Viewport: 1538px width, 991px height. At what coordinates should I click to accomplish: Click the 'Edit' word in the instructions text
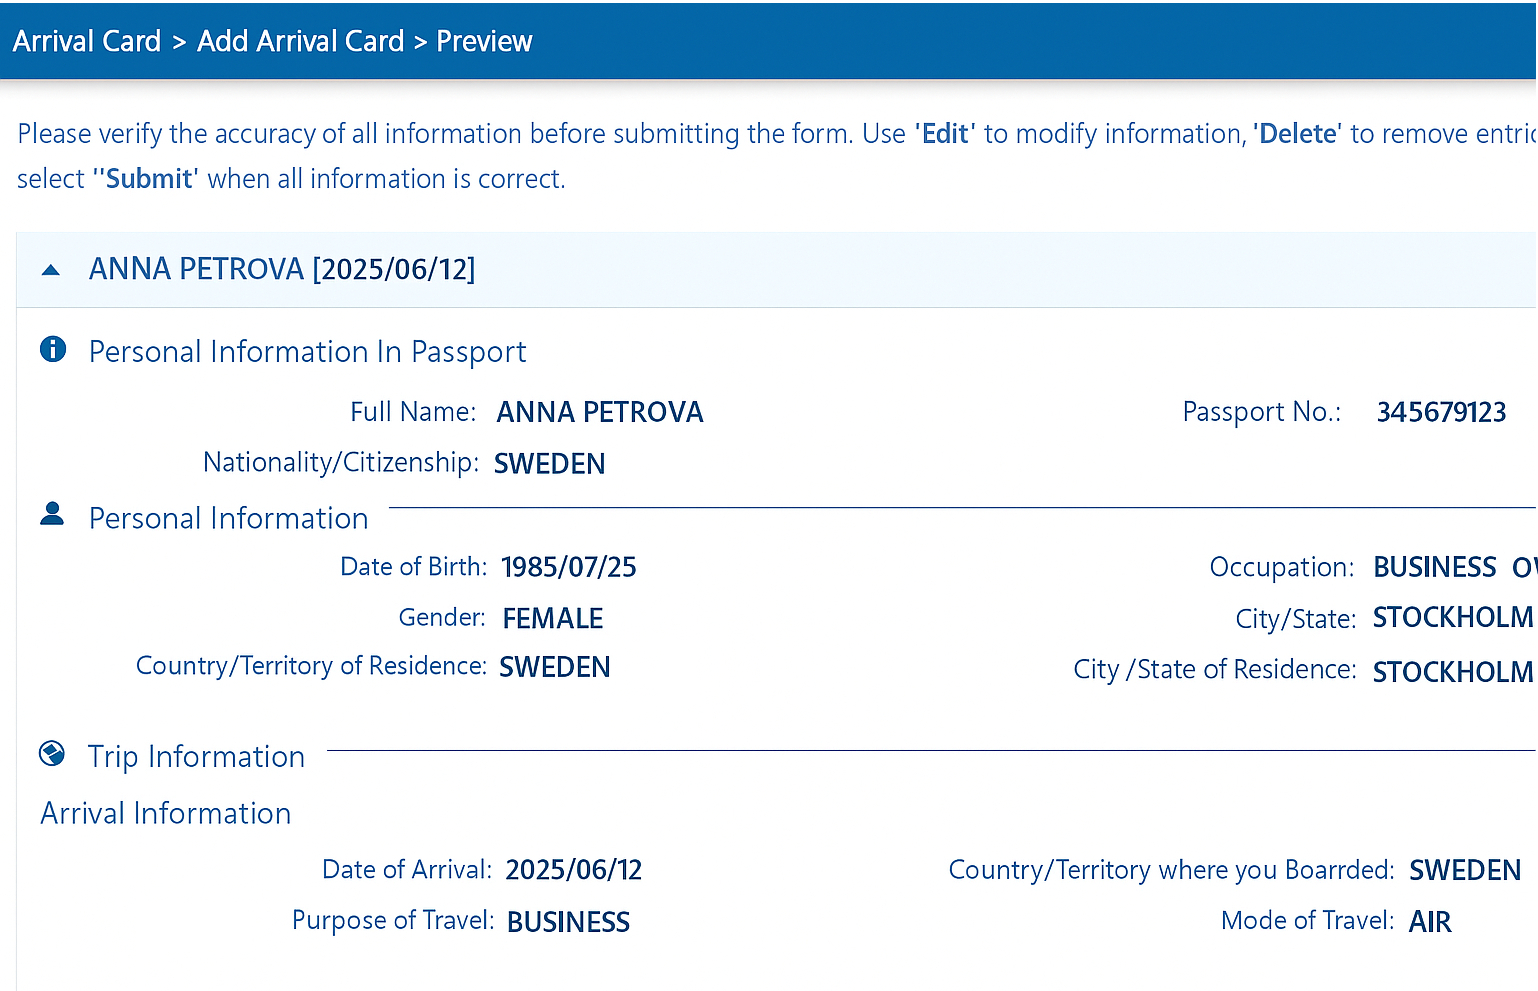click(943, 133)
